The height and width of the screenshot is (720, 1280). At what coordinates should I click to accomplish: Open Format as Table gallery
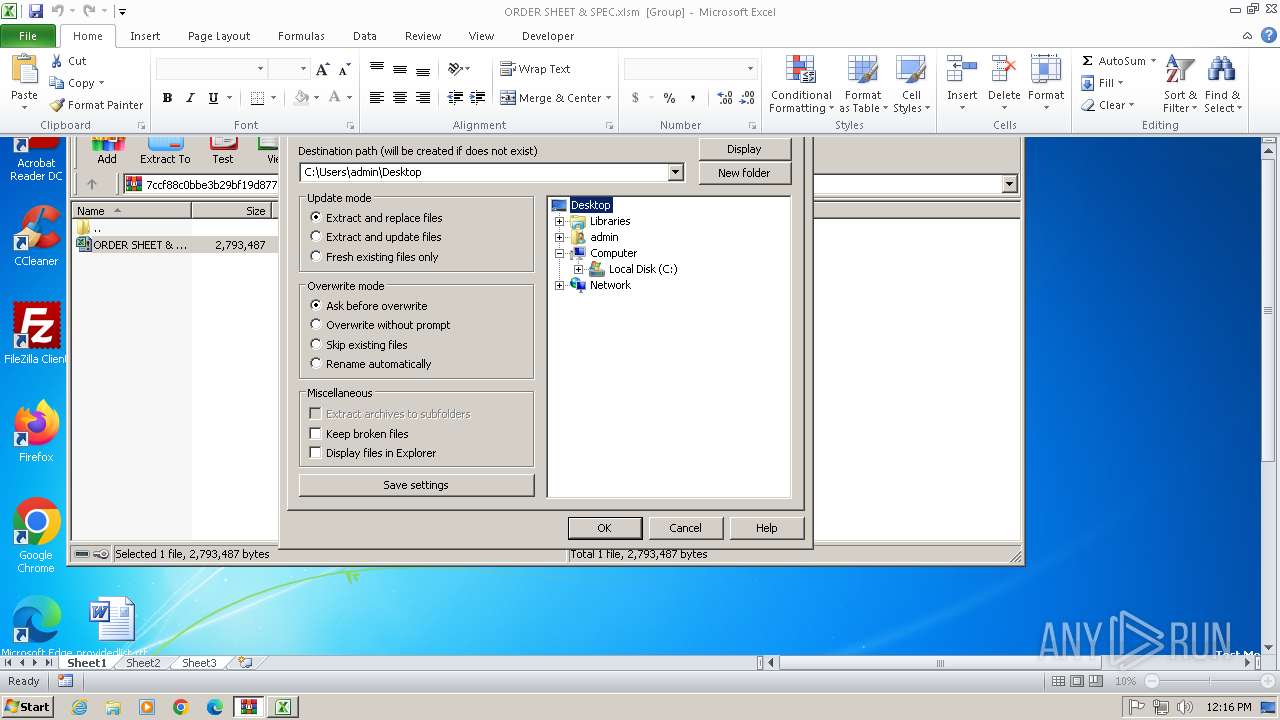coord(862,85)
